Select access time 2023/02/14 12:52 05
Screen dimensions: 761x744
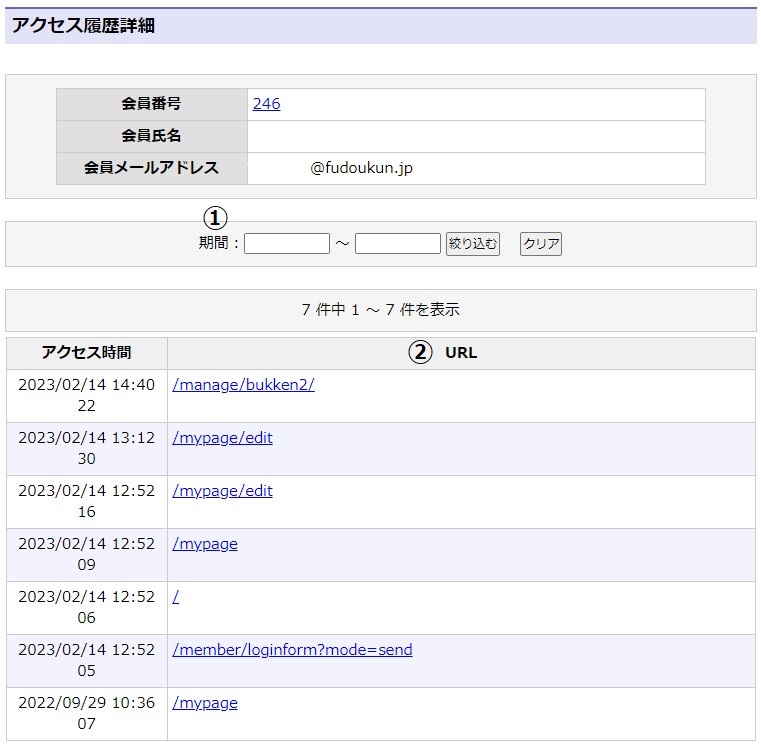87,660
